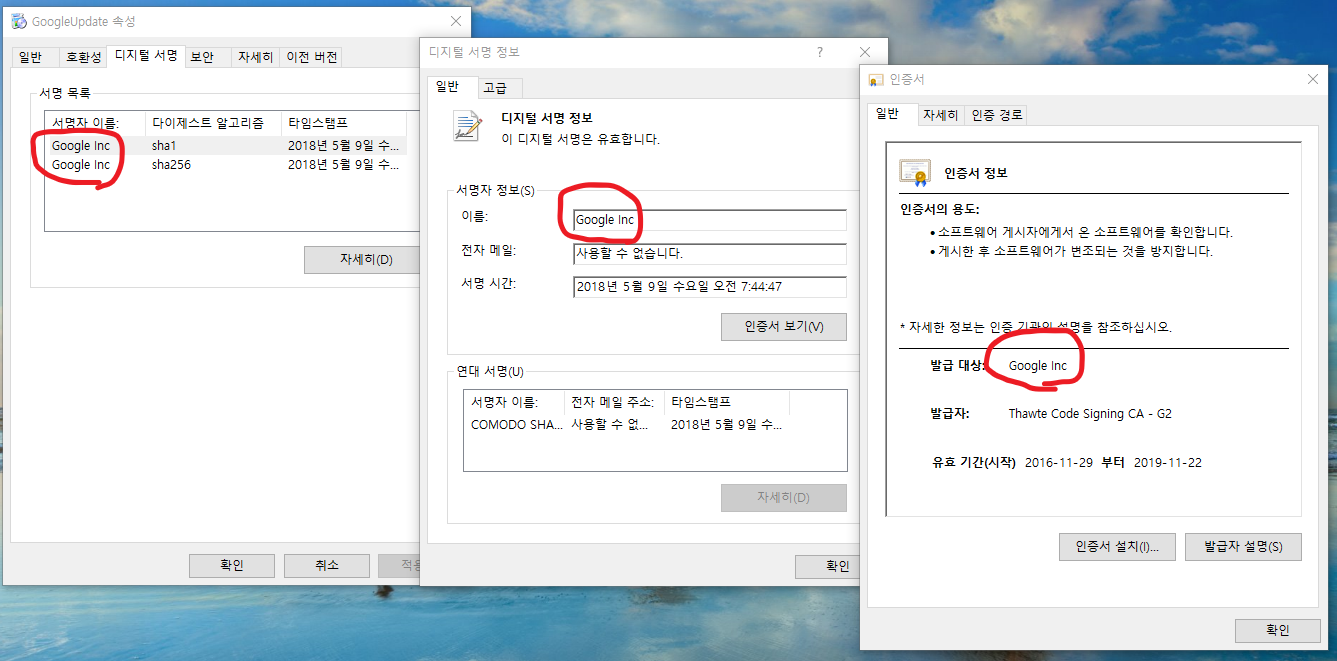1337x661 pixels.
Task: Click the help question mark in 디지털 서명 정보
Action: coord(820,52)
